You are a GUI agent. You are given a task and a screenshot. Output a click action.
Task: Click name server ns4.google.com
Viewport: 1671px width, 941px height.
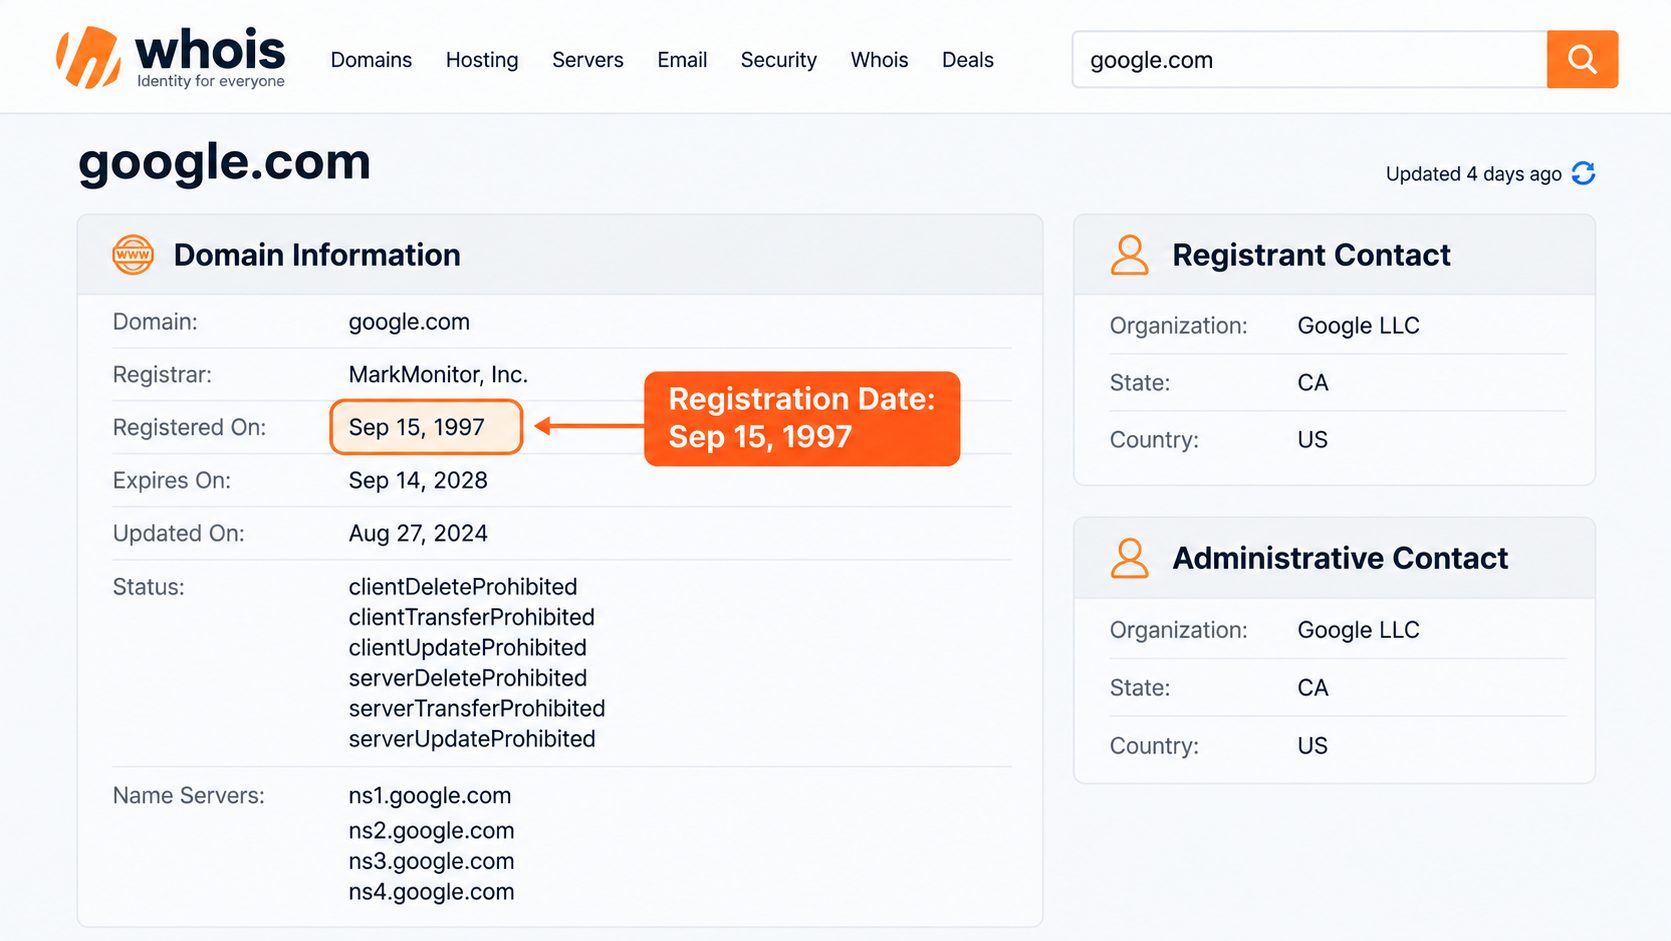432,892
